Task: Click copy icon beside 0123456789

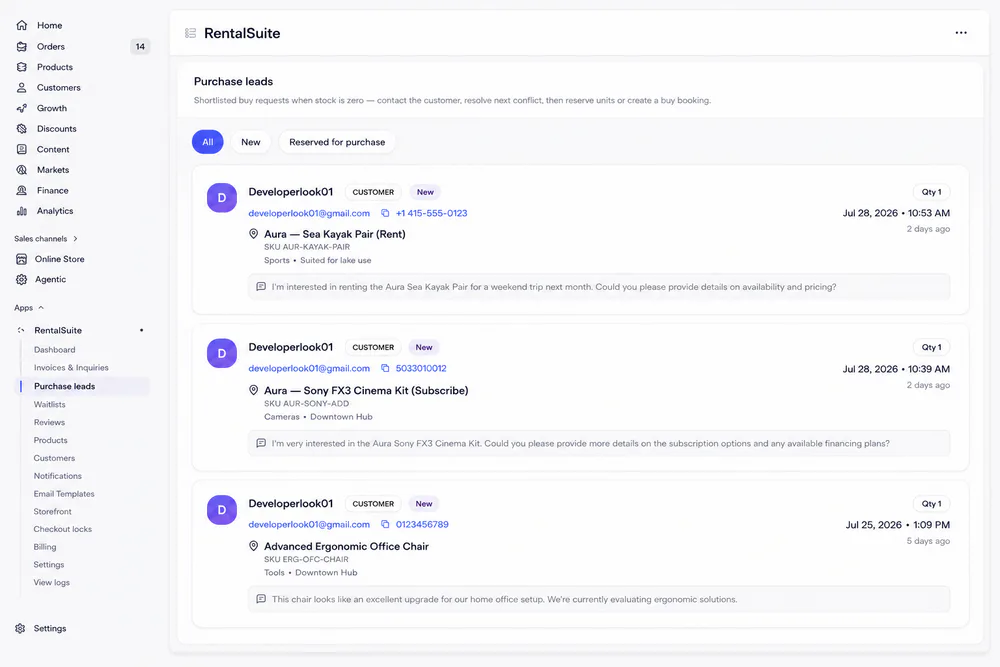Action: (385, 524)
